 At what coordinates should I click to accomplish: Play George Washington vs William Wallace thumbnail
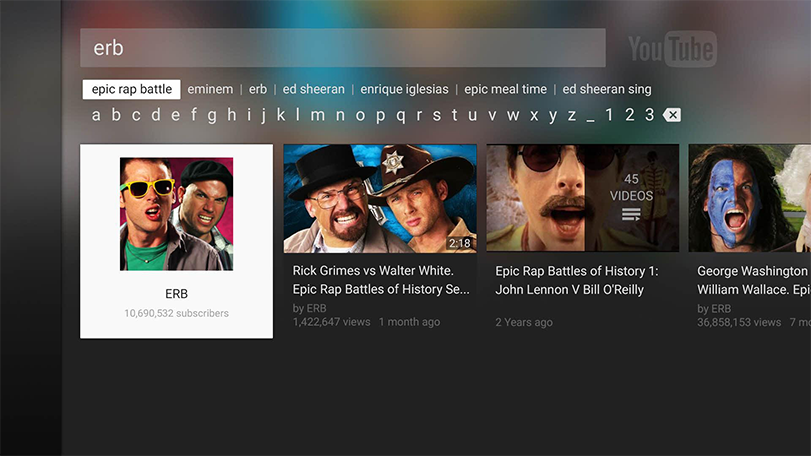coord(749,198)
